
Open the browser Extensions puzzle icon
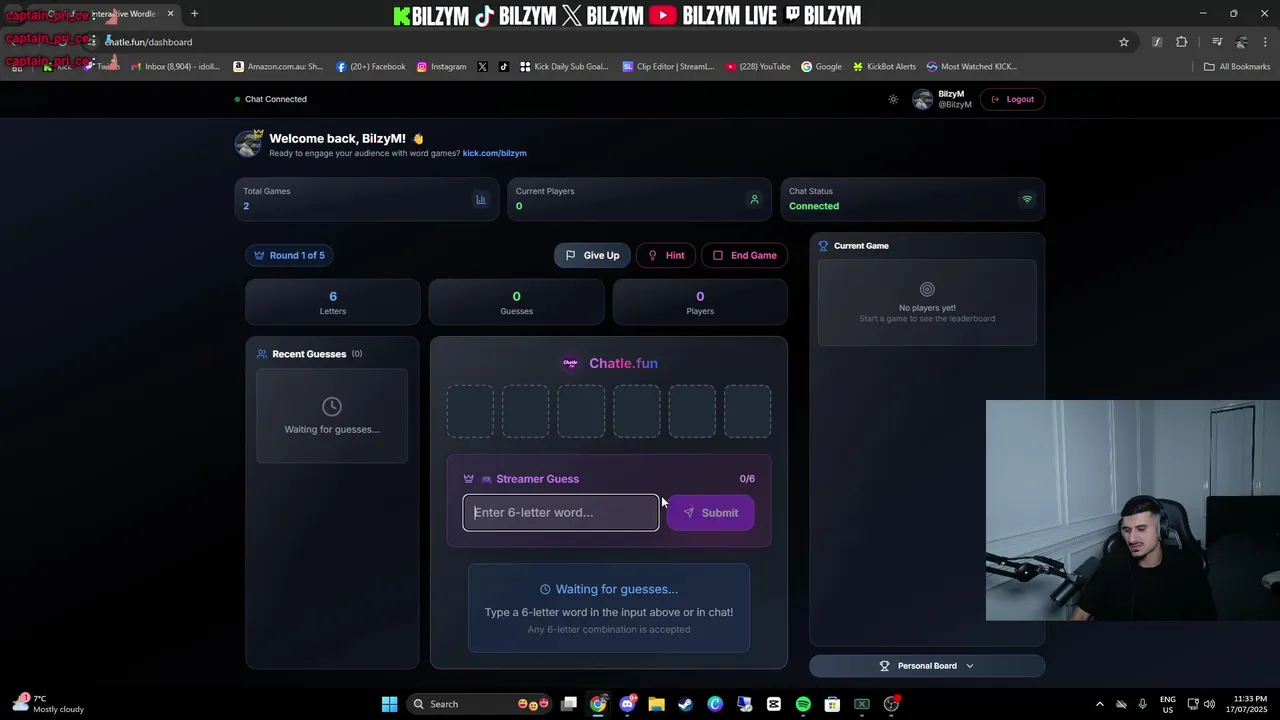(x=1182, y=42)
